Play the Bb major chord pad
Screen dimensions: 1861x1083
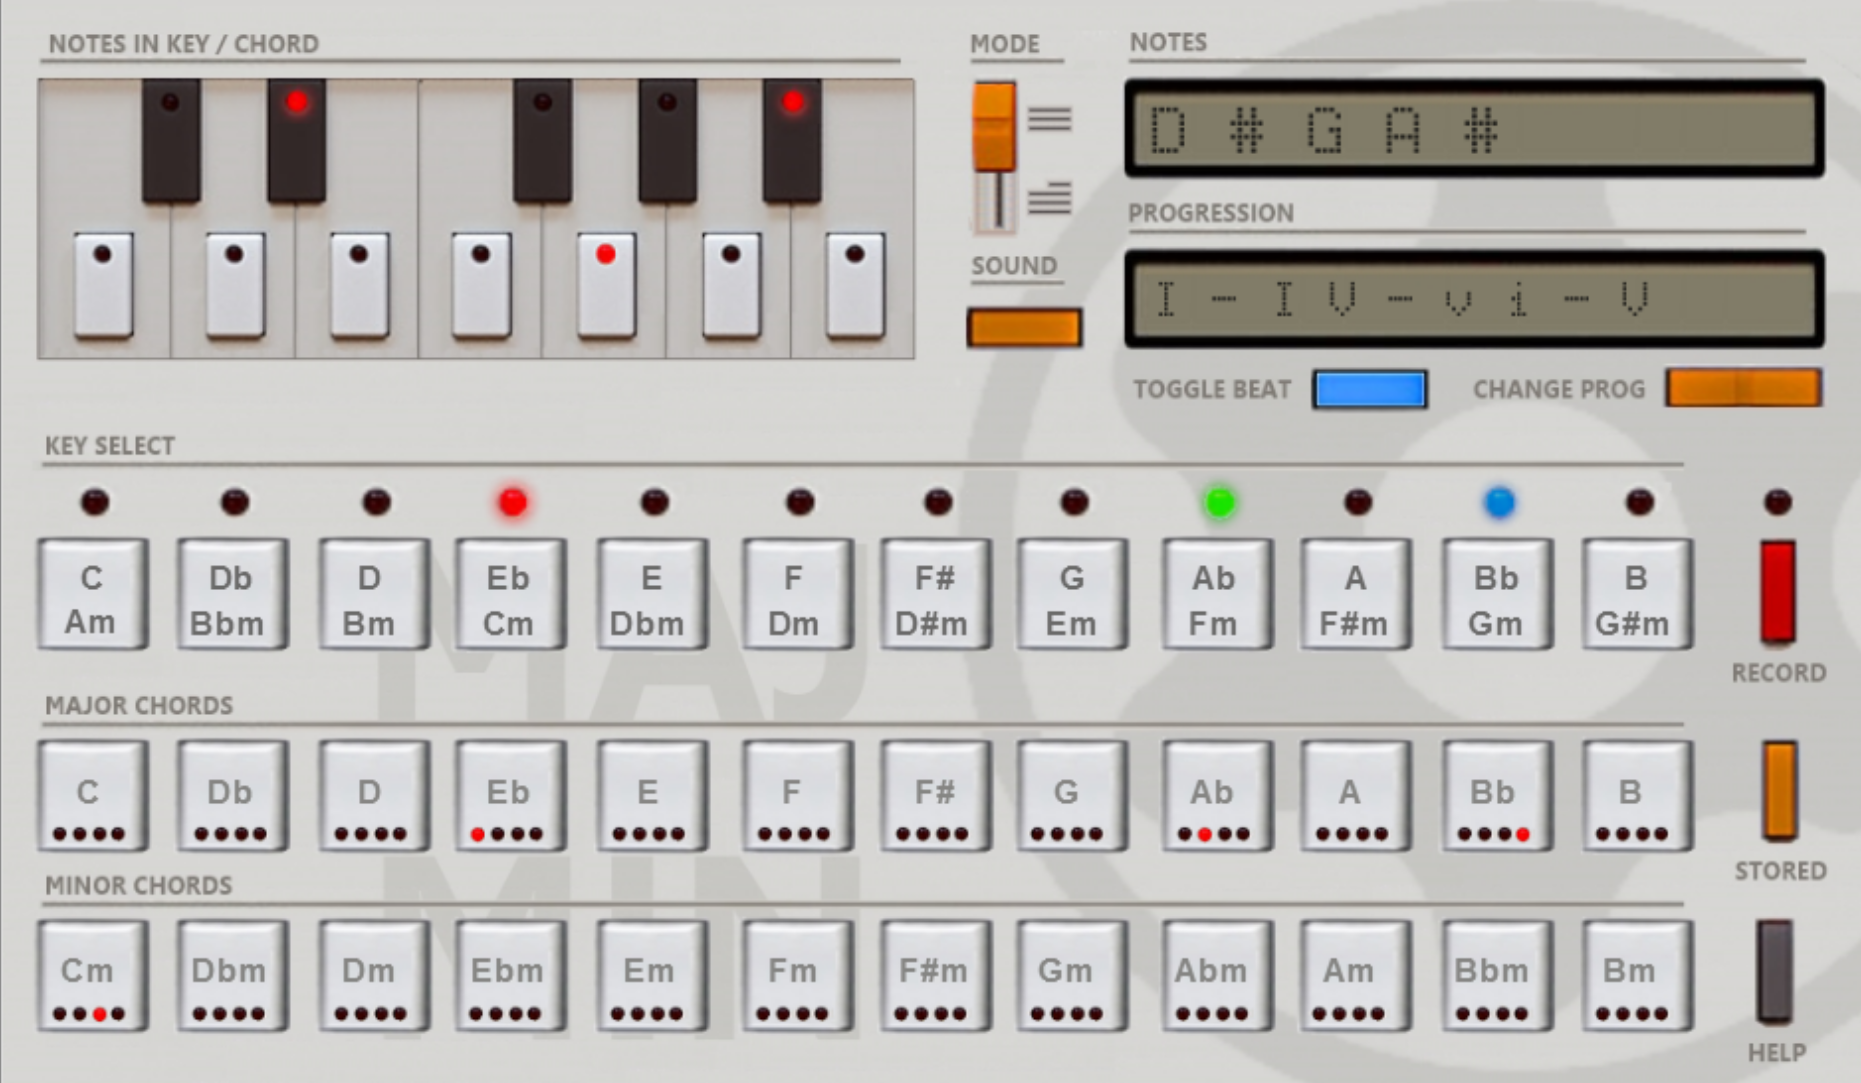(x=1498, y=796)
